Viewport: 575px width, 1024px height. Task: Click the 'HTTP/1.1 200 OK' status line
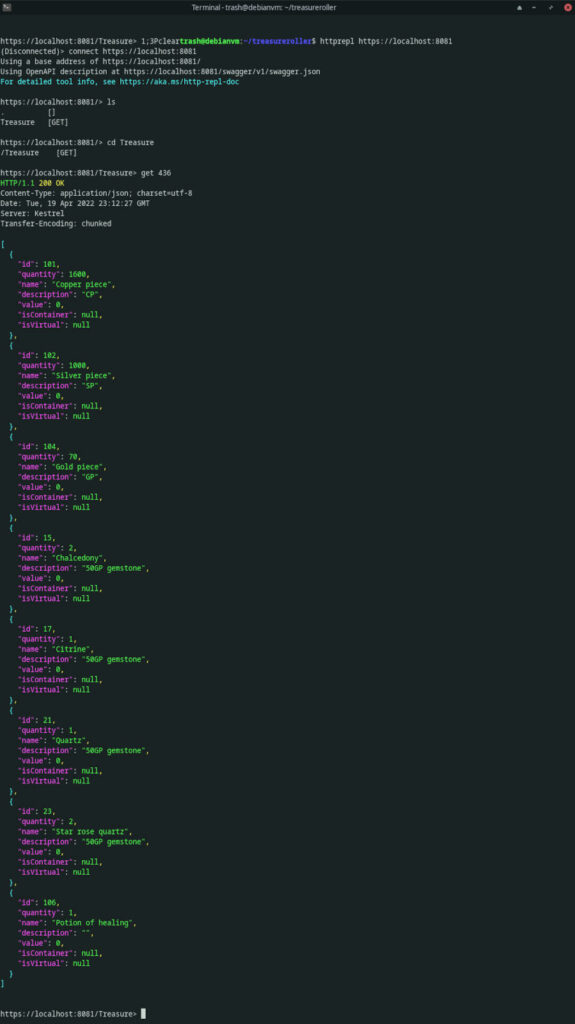(32, 183)
